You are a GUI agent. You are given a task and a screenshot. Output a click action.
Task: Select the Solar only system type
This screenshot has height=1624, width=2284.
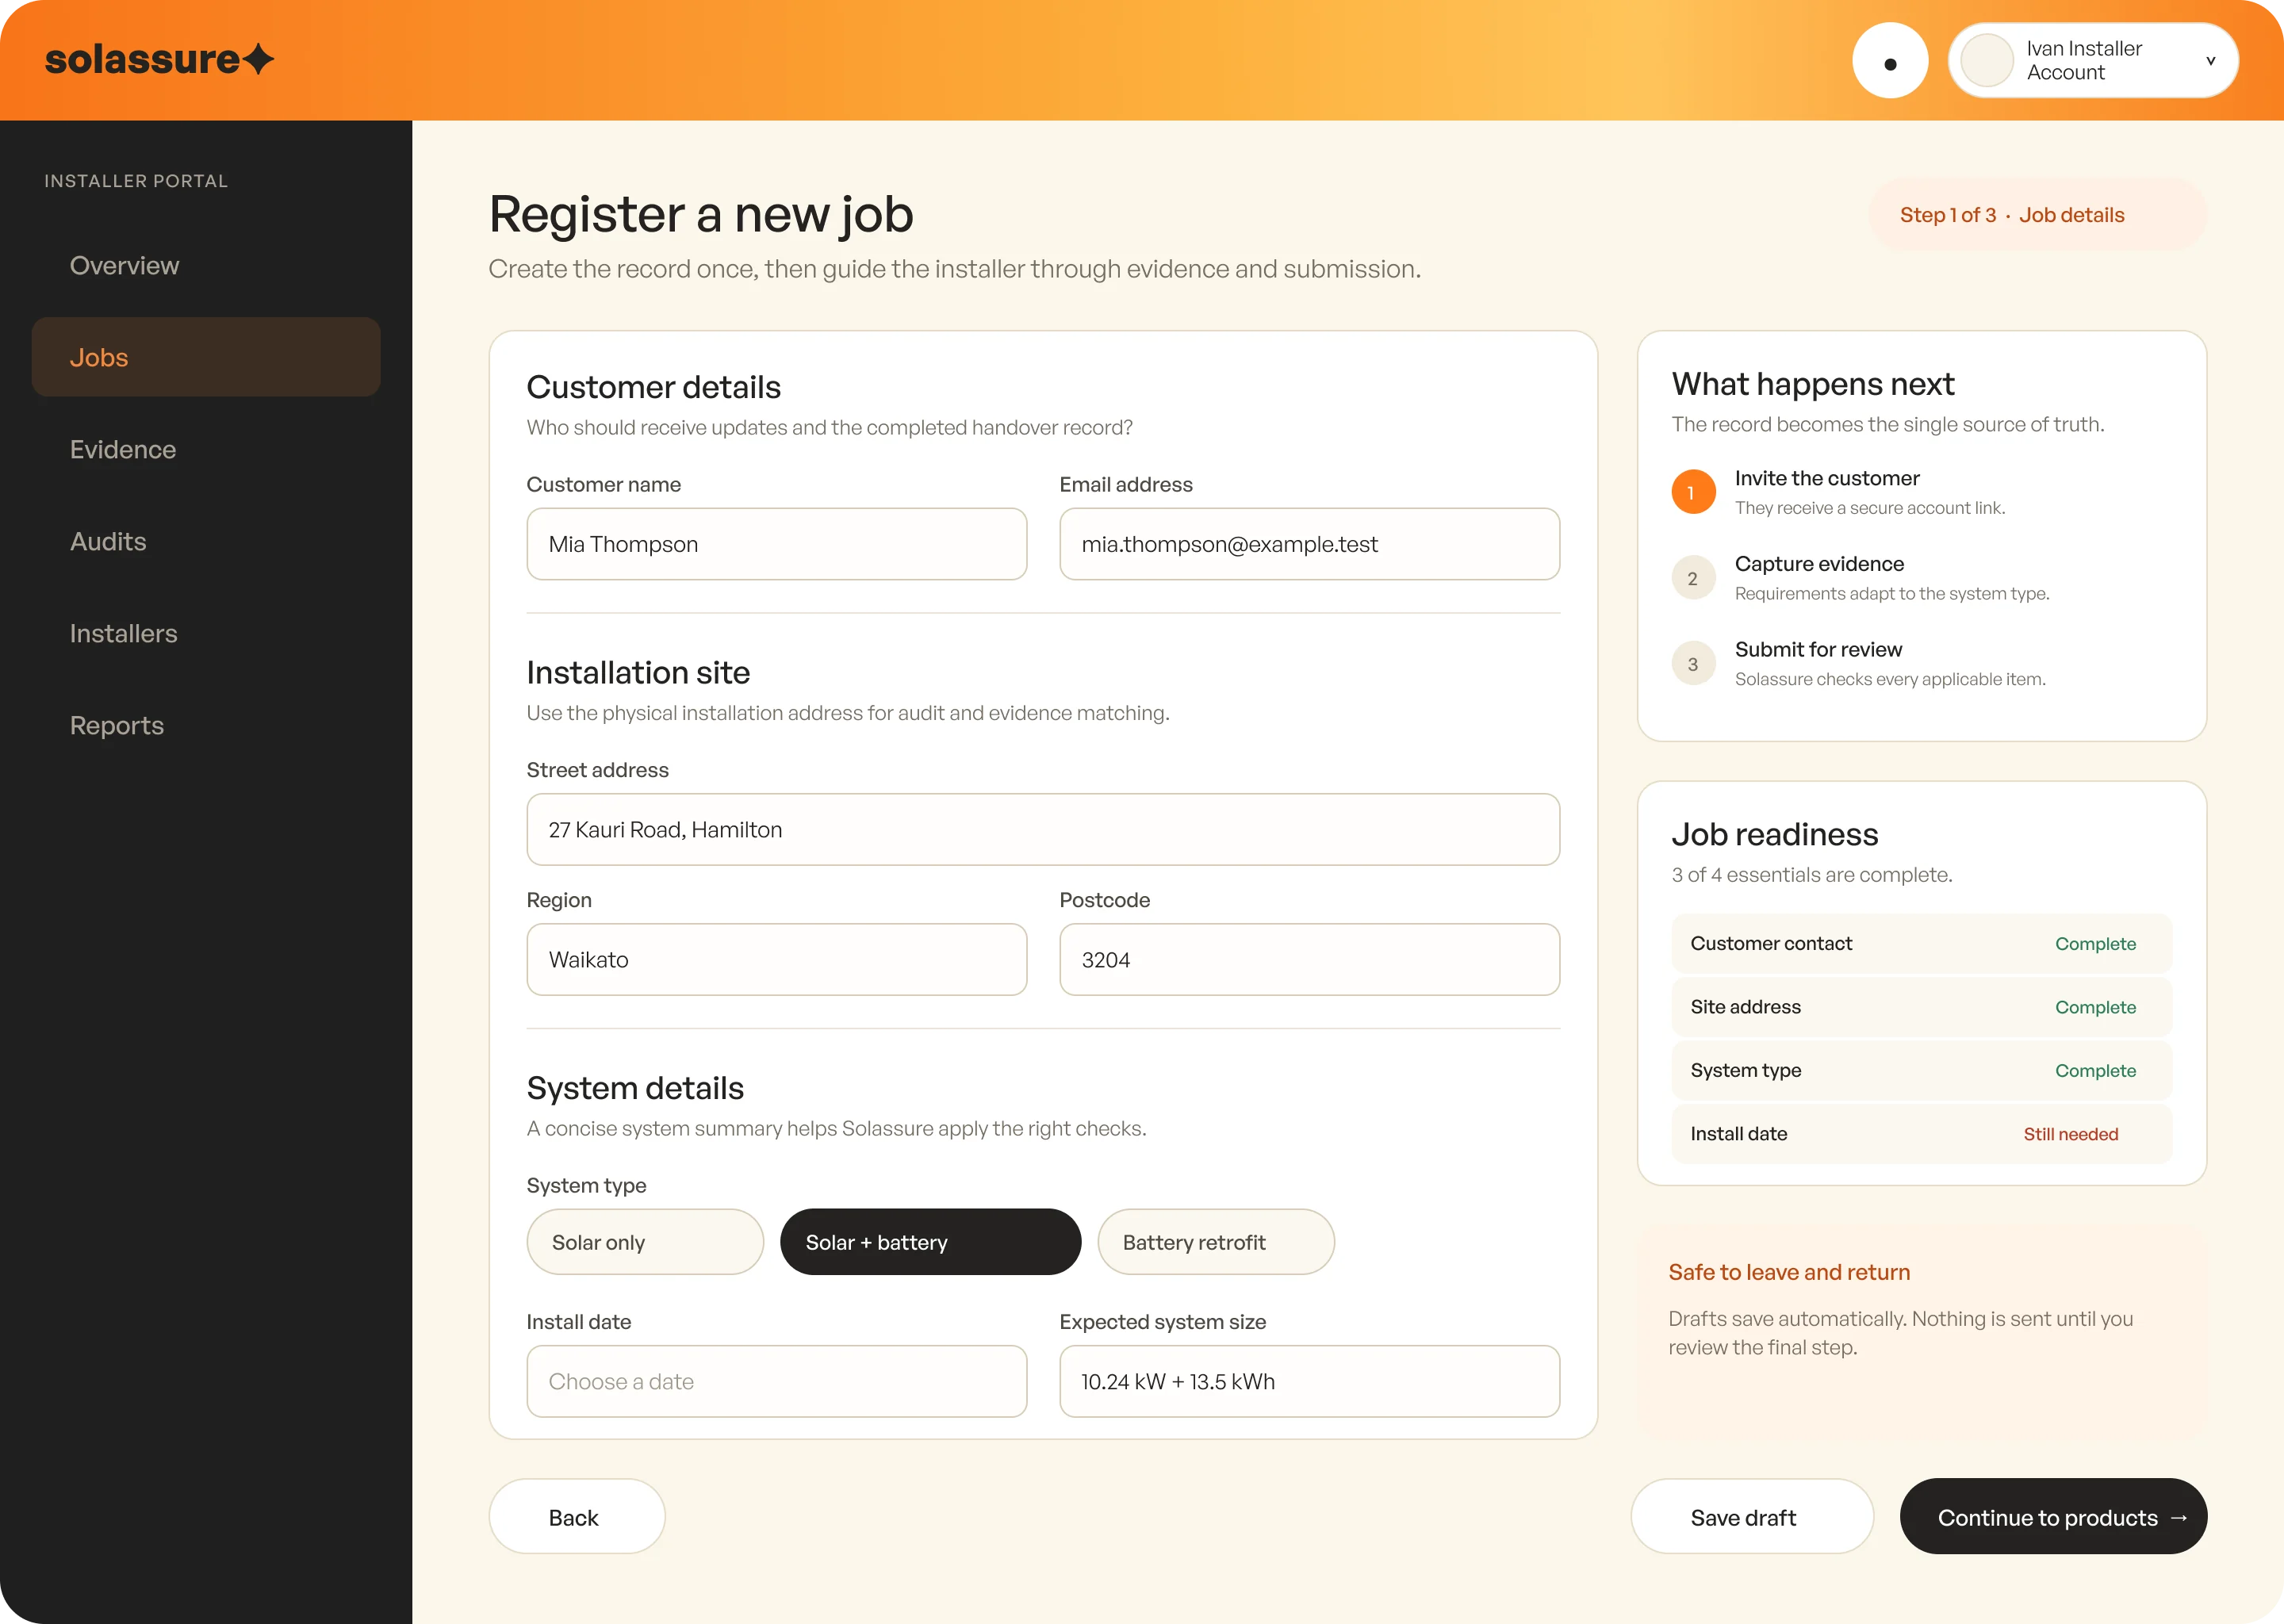point(645,1242)
